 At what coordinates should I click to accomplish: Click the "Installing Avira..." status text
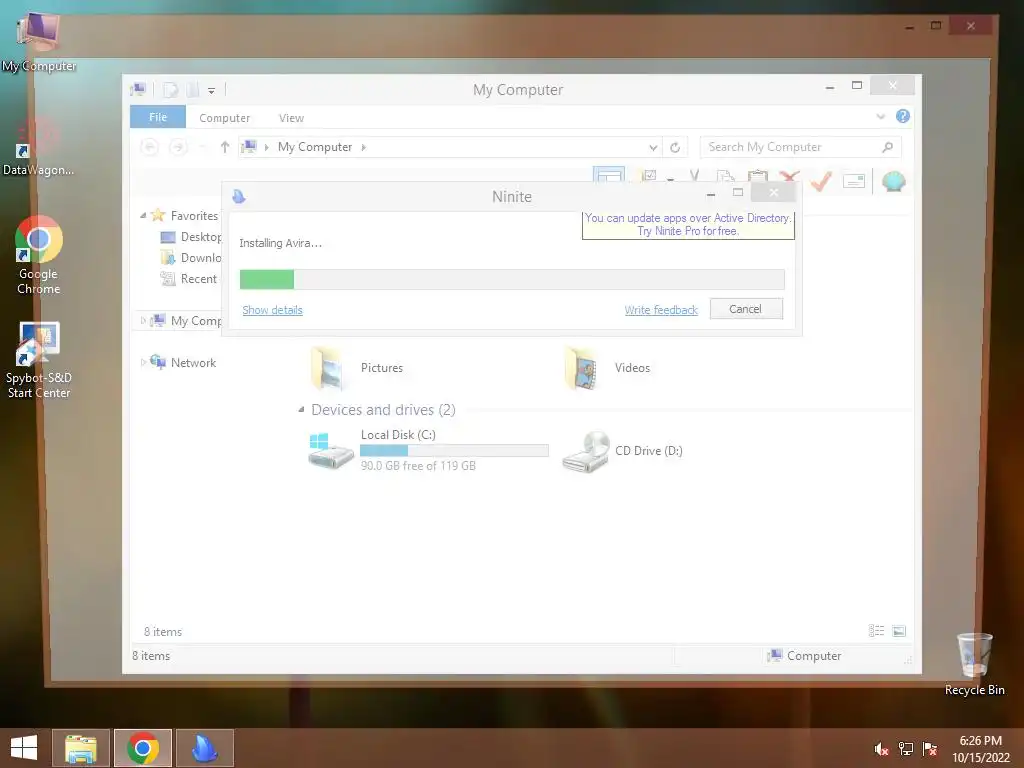(281, 244)
